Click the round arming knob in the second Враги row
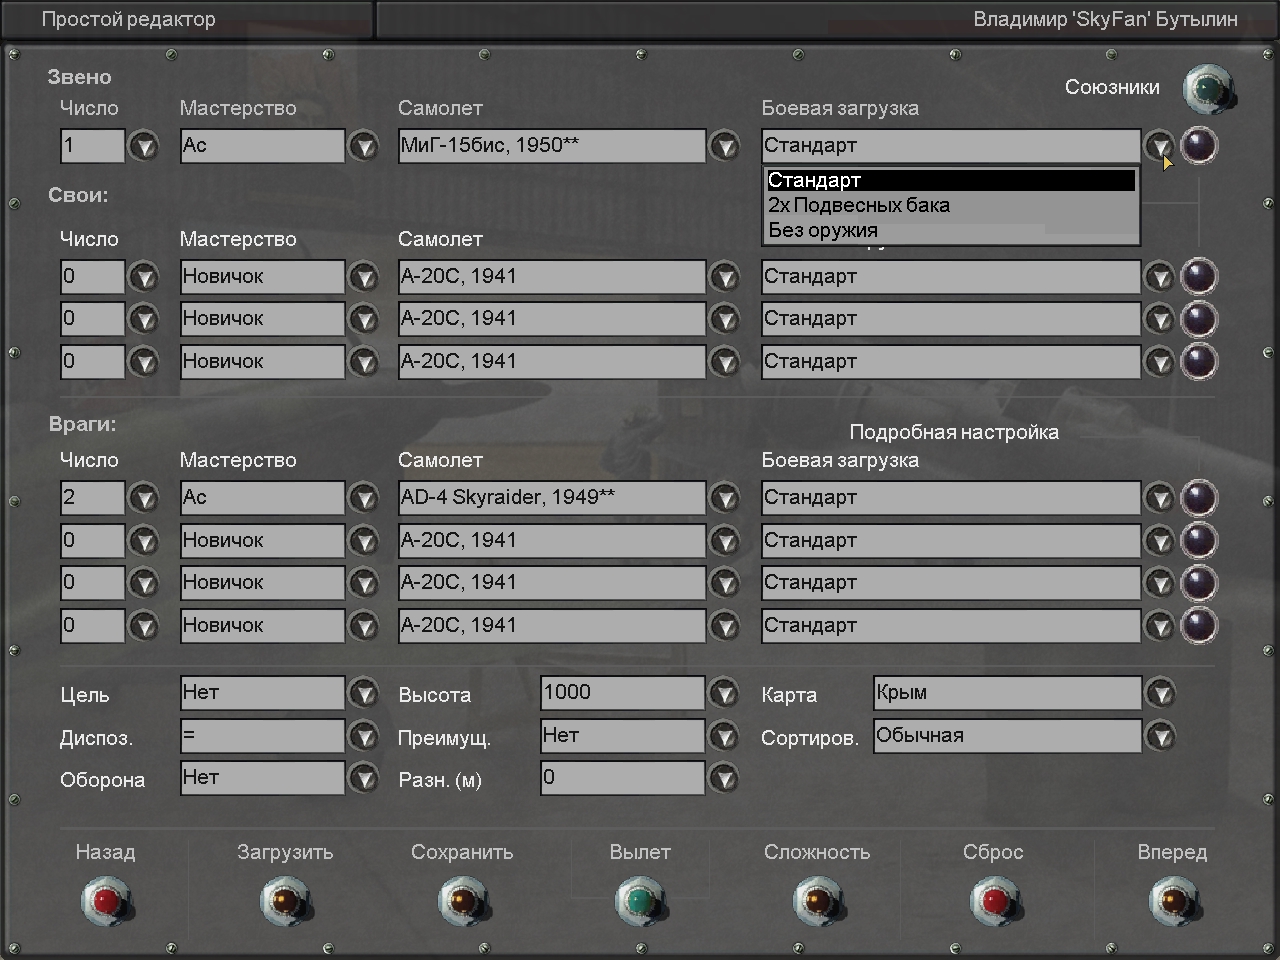 tap(1199, 541)
